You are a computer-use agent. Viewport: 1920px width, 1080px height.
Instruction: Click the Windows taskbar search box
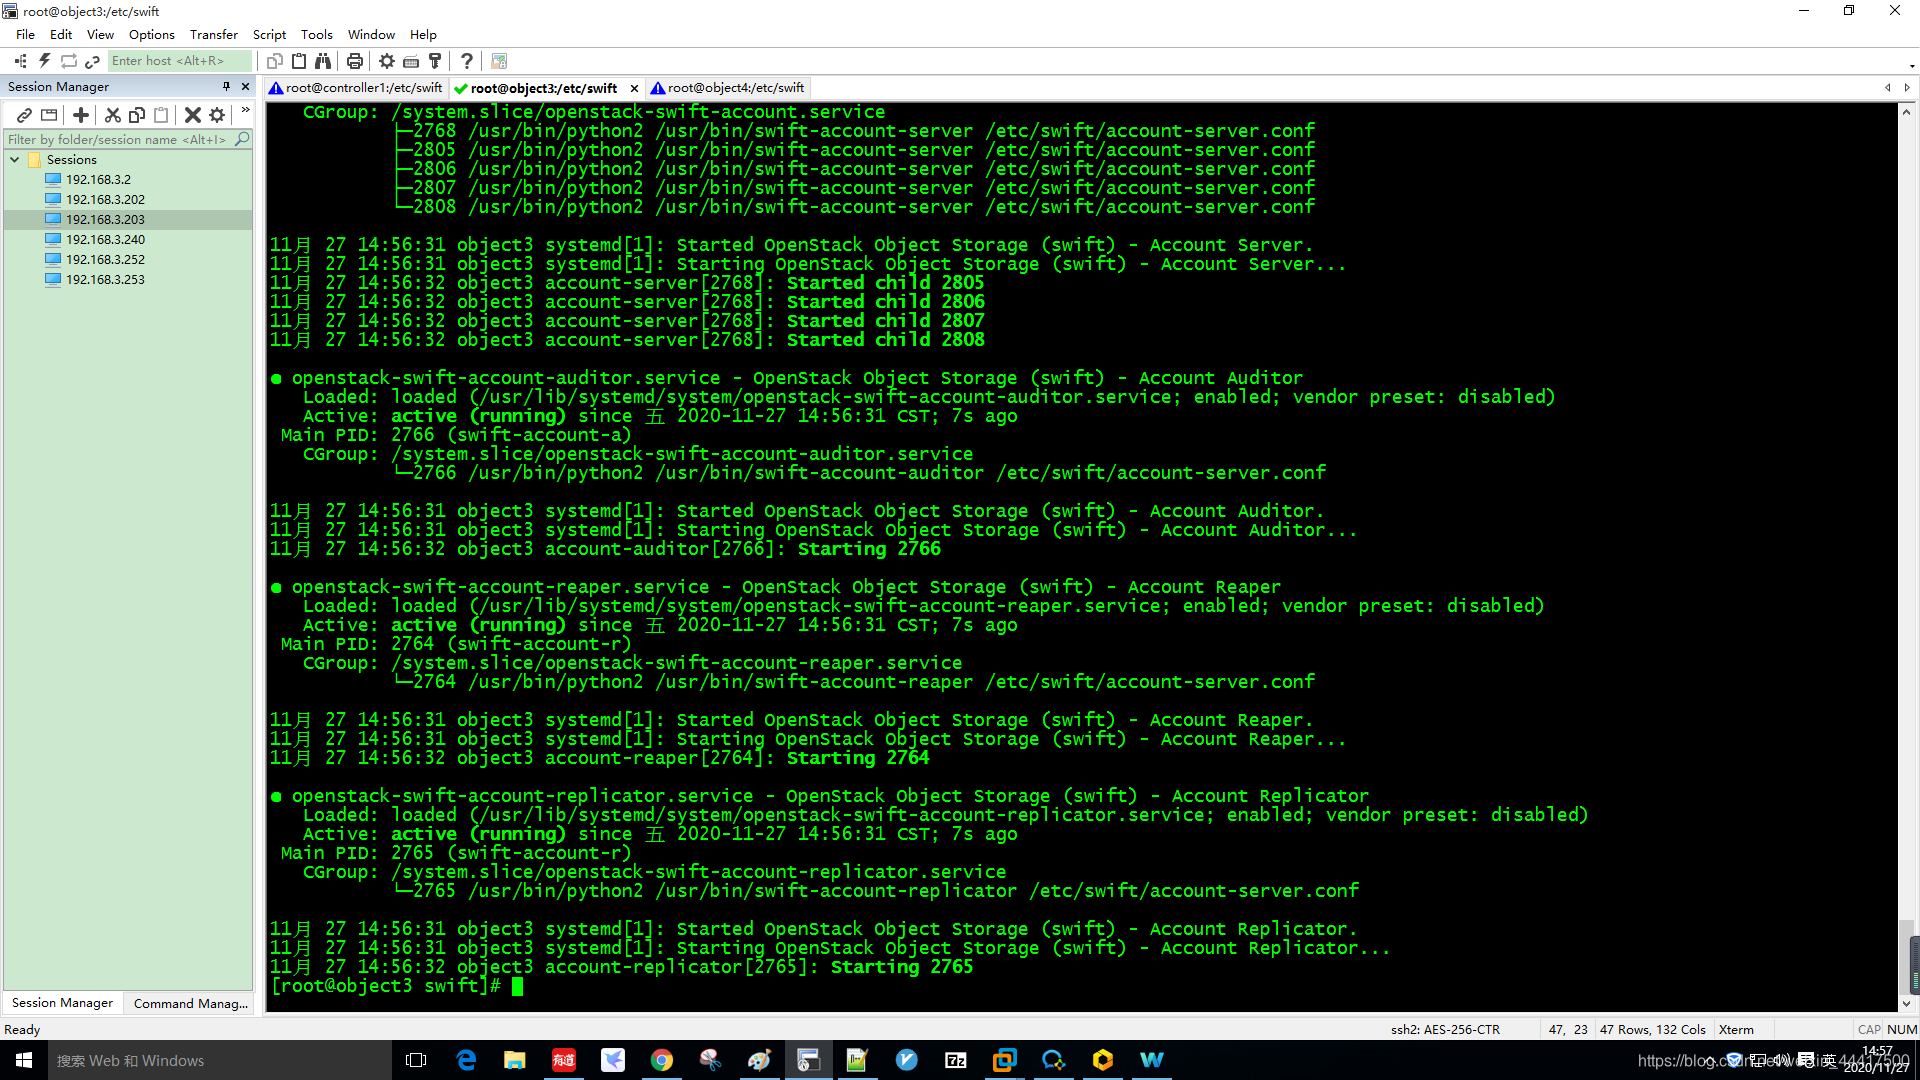pos(220,1060)
